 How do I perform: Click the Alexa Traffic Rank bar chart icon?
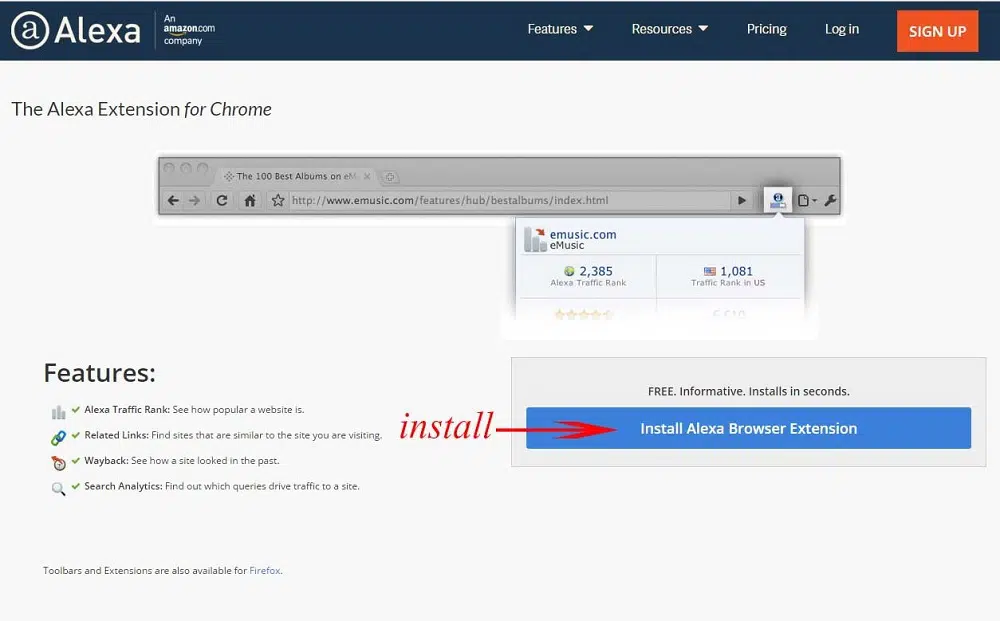click(58, 412)
